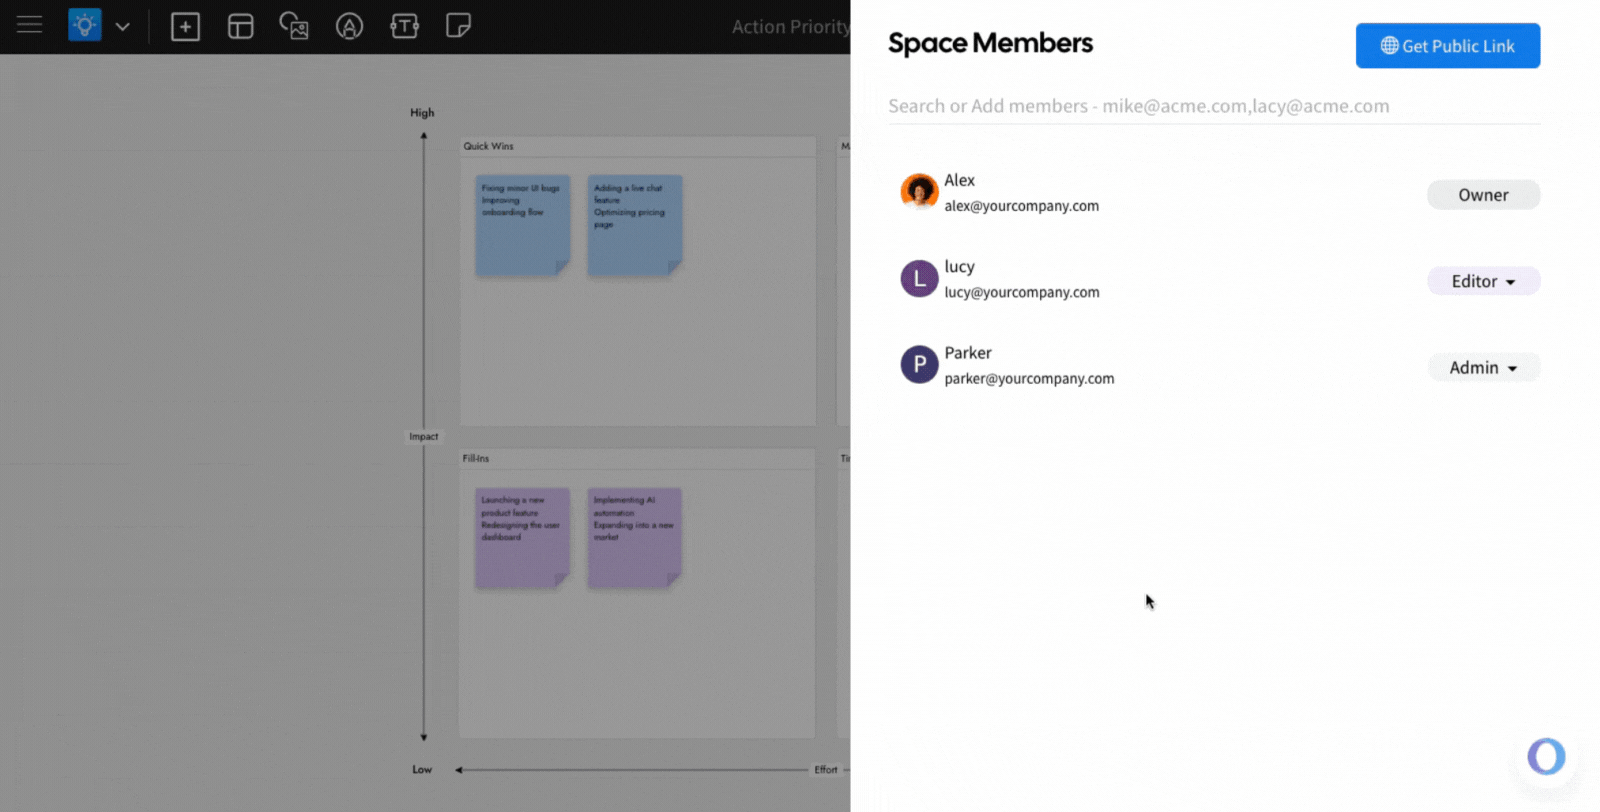Screen dimensions: 1600x812
Task: Click the name Parker in members list
Action: click(968, 353)
